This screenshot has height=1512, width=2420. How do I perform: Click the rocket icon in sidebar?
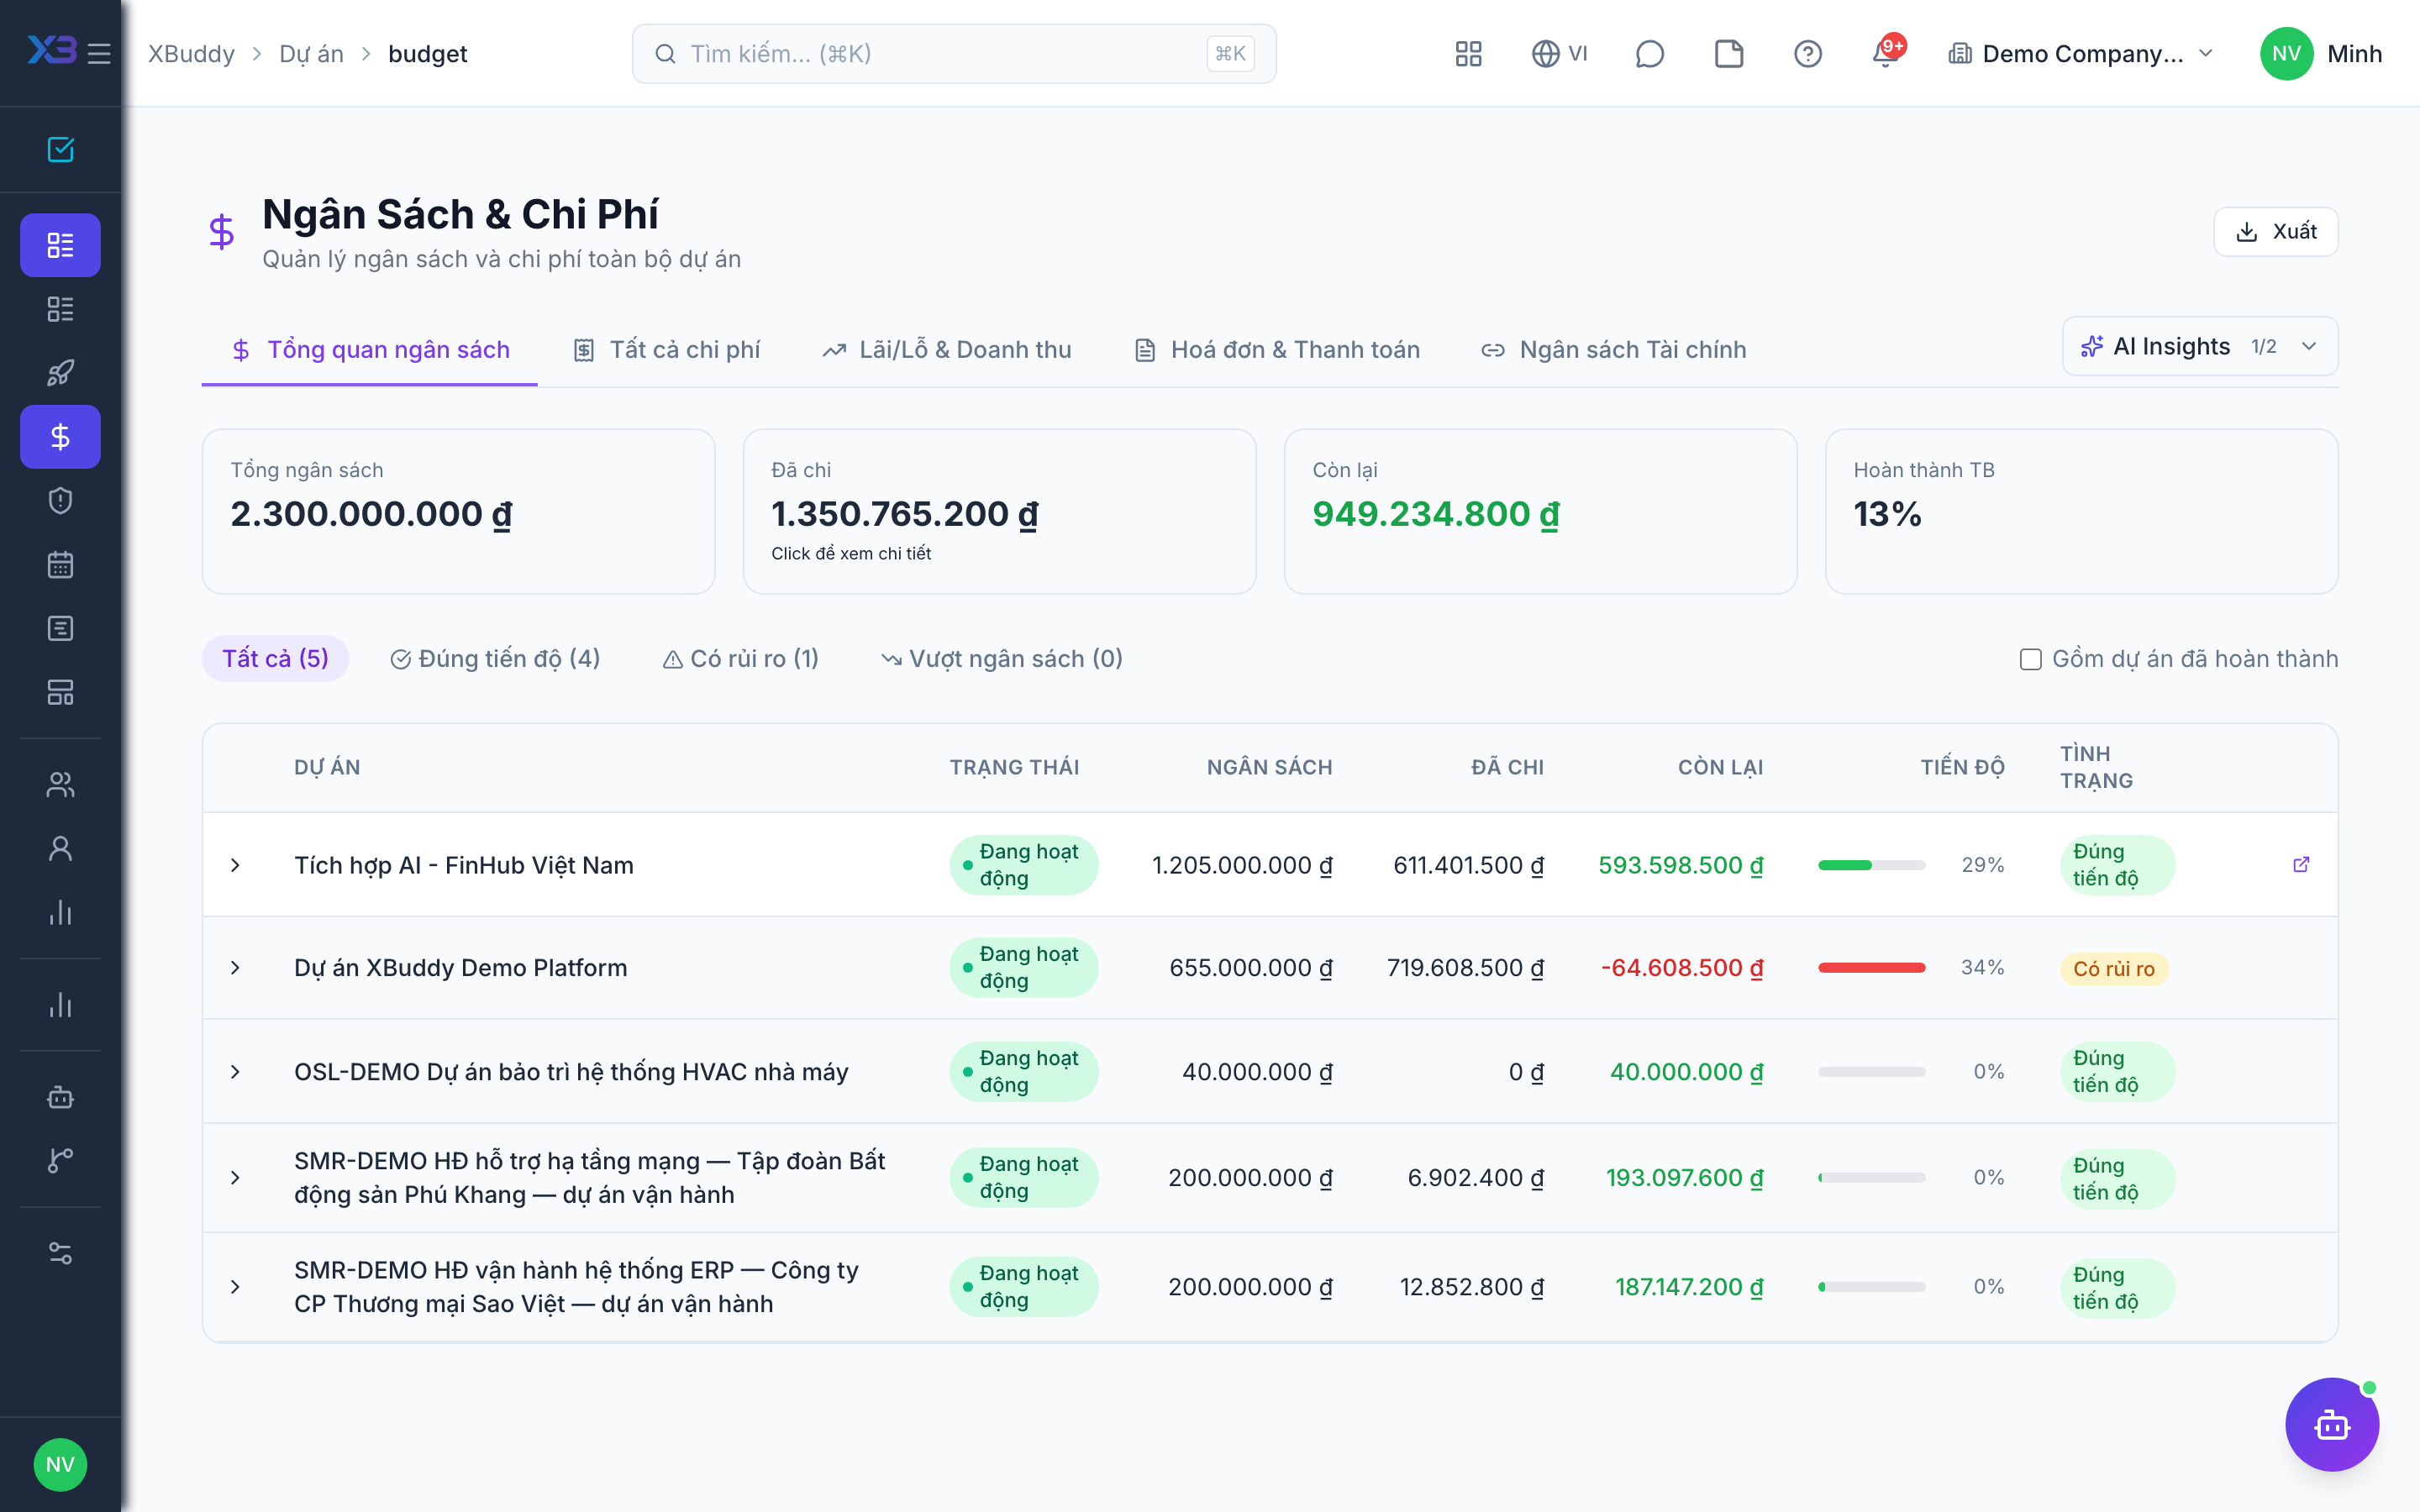pyautogui.click(x=60, y=372)
